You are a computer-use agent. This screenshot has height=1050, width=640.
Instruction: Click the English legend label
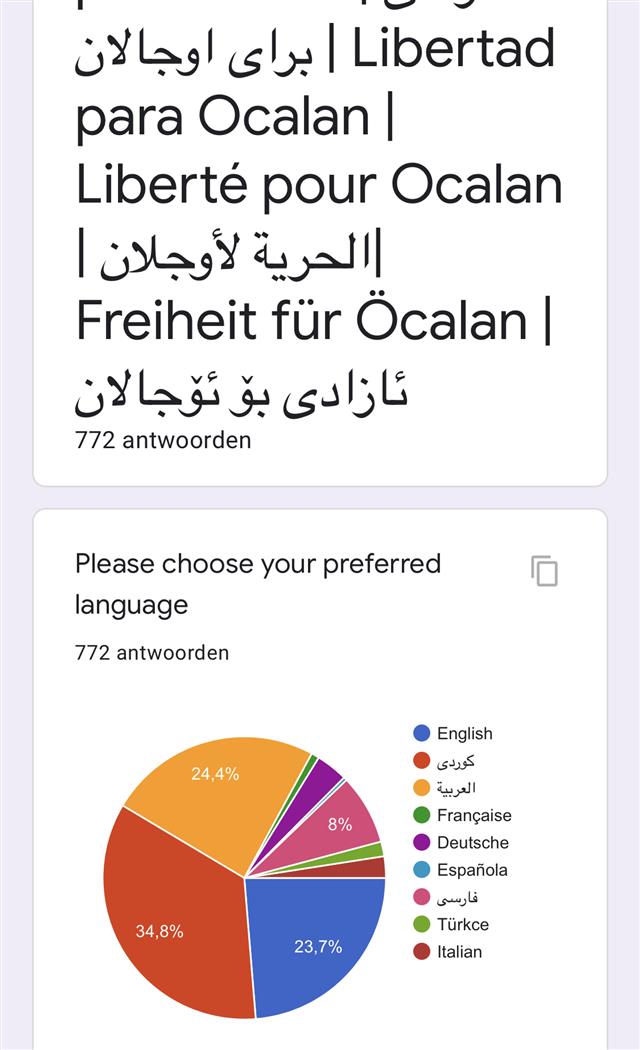click(x=464, y=733)
